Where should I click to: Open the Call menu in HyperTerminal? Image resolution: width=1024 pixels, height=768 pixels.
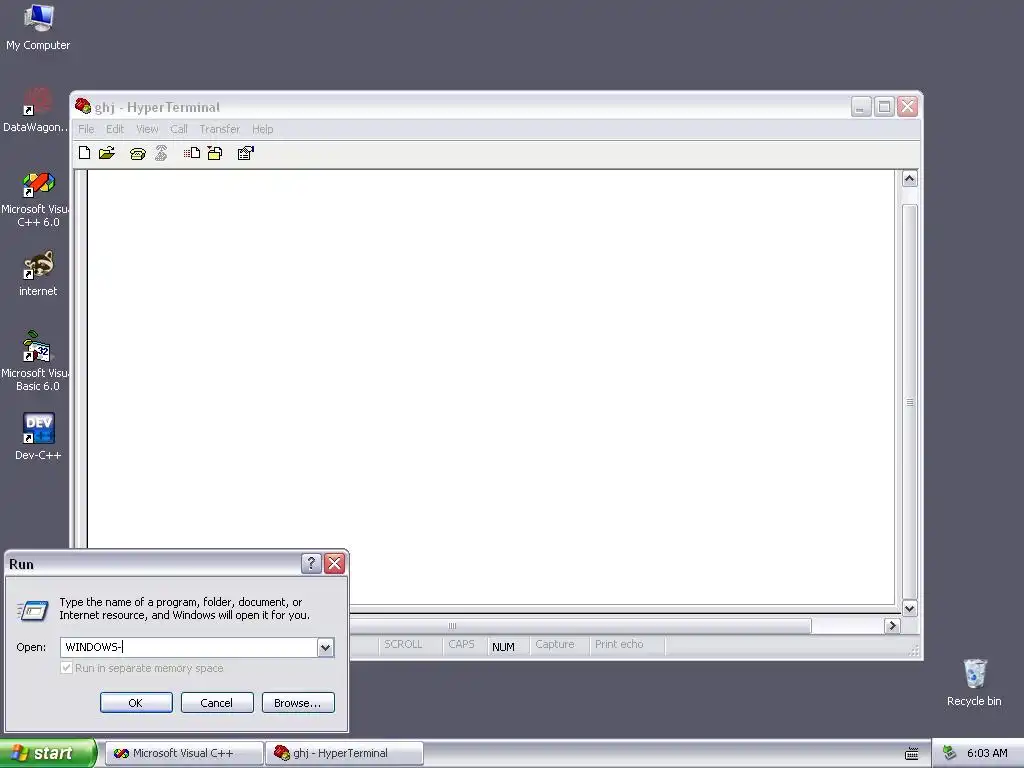(179, 129)
